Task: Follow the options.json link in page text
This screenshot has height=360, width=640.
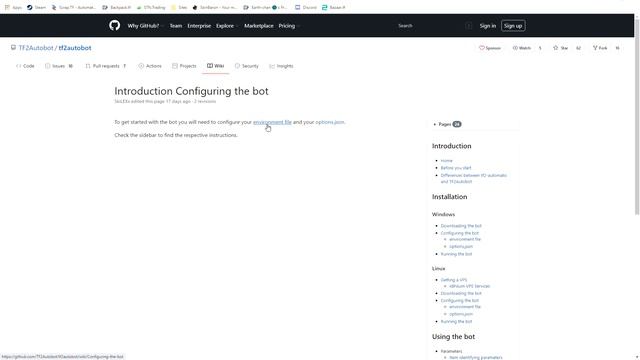Action: coord(330,122)
